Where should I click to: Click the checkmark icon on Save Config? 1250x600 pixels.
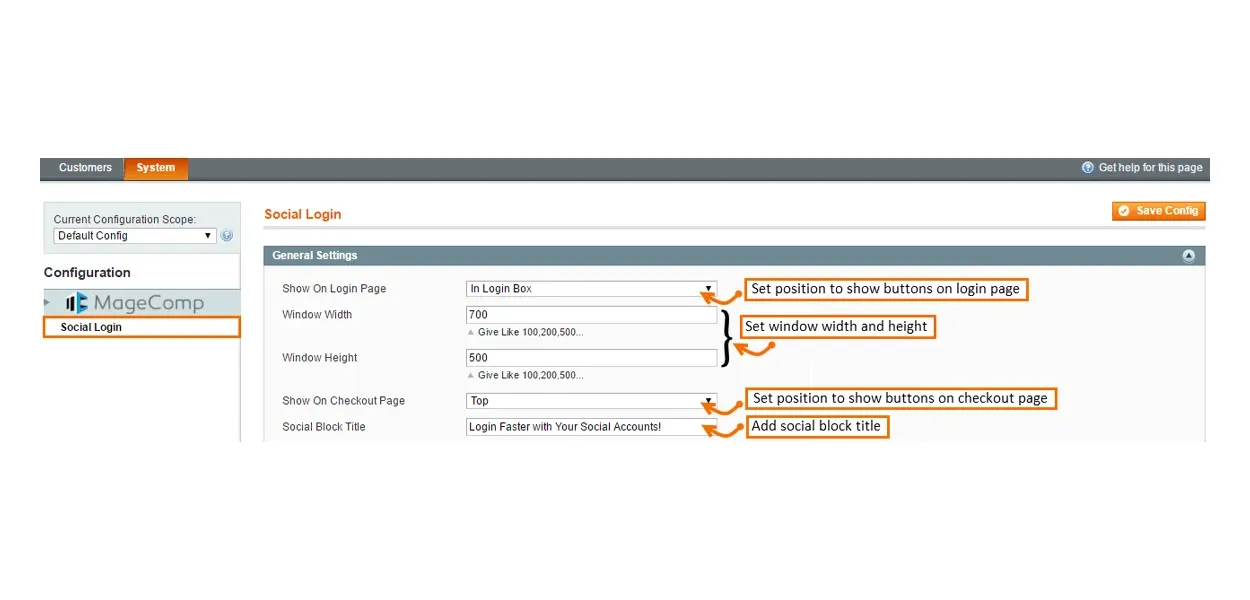(x=1124, y=211)
